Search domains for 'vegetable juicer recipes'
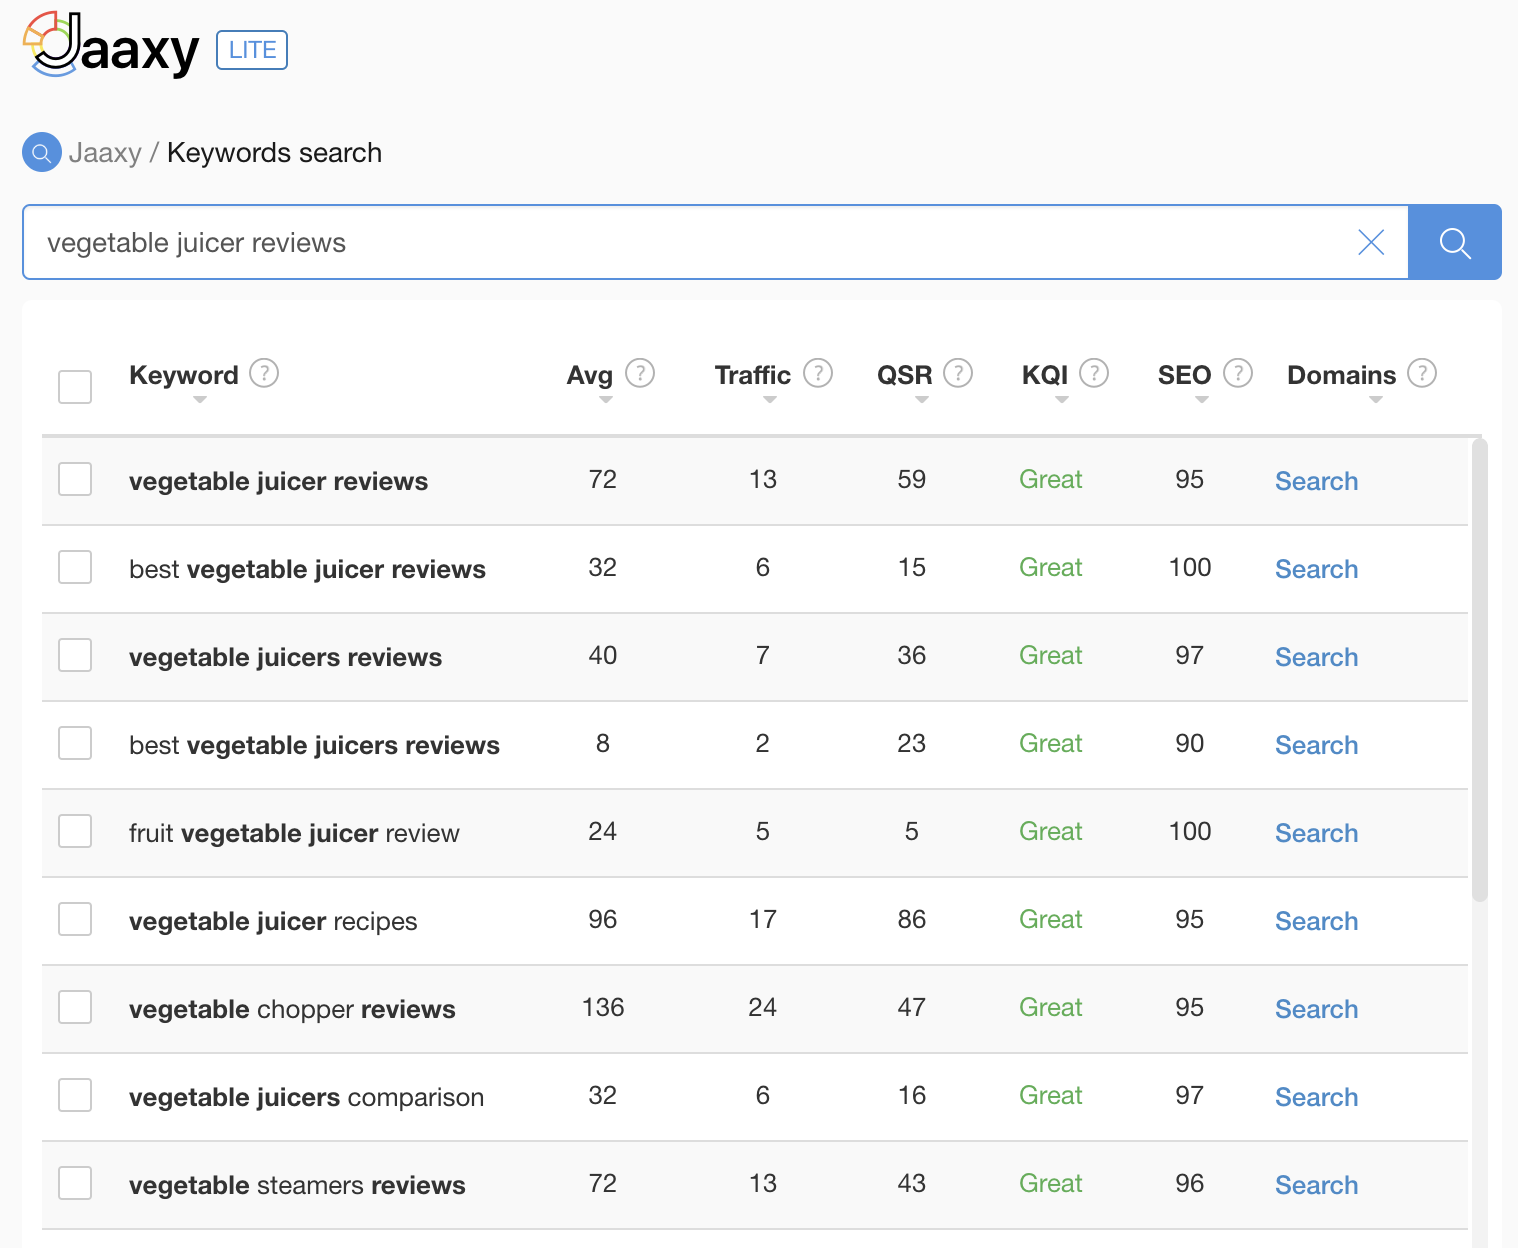Viewport: 1518px width, 1248px height. [1316, 921]
